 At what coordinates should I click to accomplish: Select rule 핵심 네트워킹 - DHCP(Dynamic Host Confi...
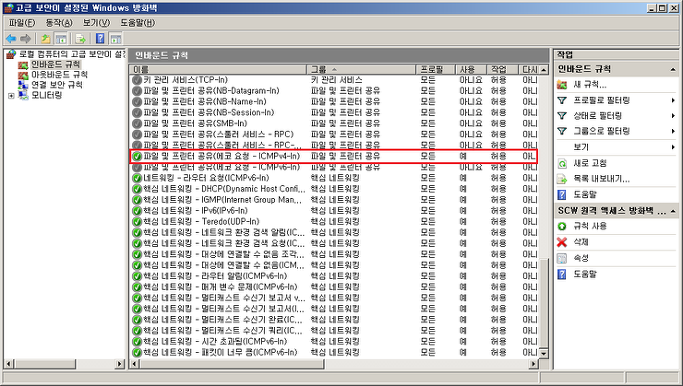tap(334, 189)
